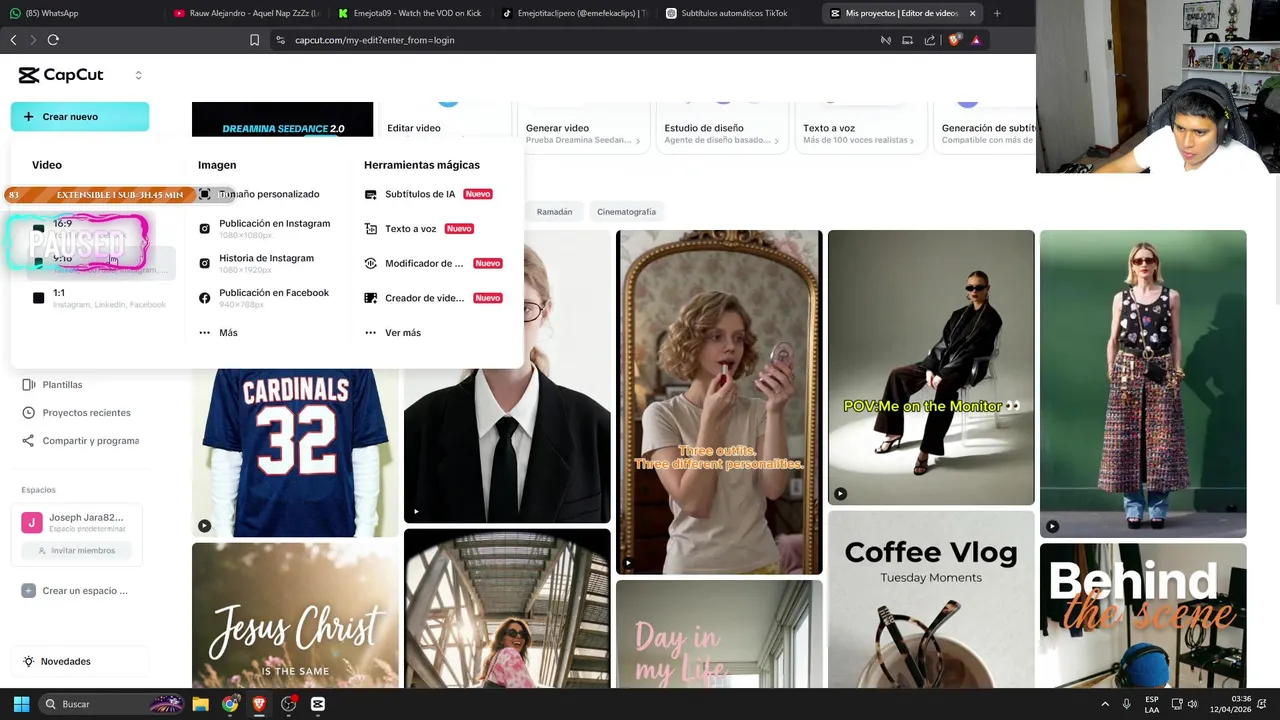Open CapCut app from the taskbar
The width and height of the screenshot is (1280, 720).
(318, 704)
